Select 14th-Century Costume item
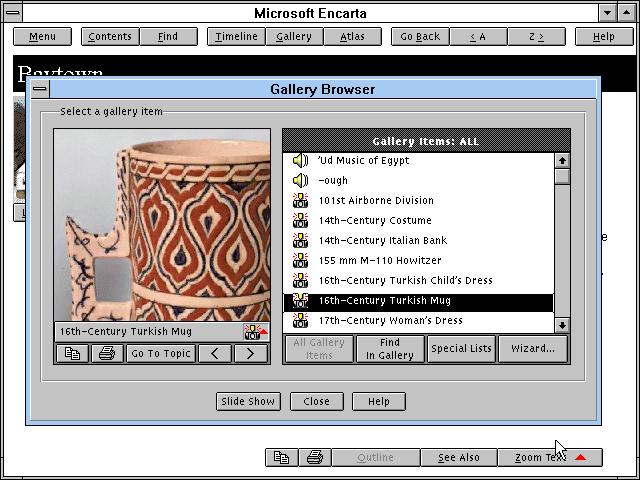The width and height of the screenshot is (640, 480). click(418, 220)
